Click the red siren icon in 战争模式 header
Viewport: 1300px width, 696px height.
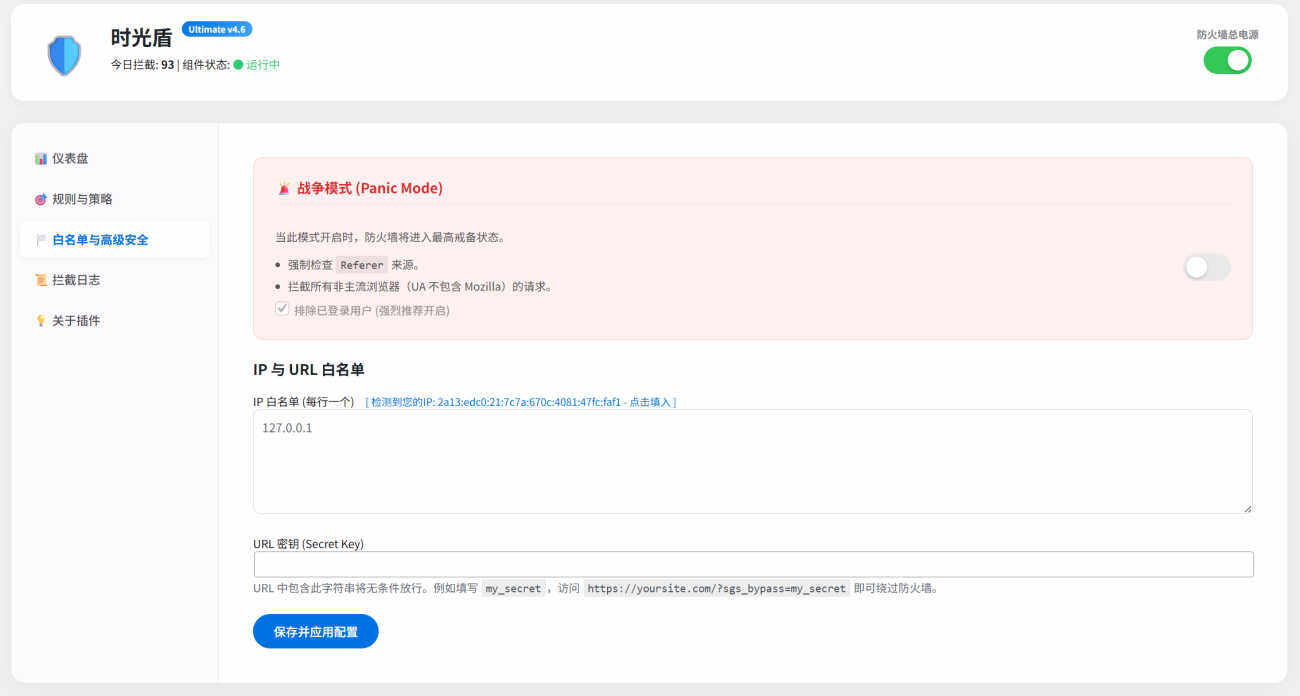tap(284, 188)
